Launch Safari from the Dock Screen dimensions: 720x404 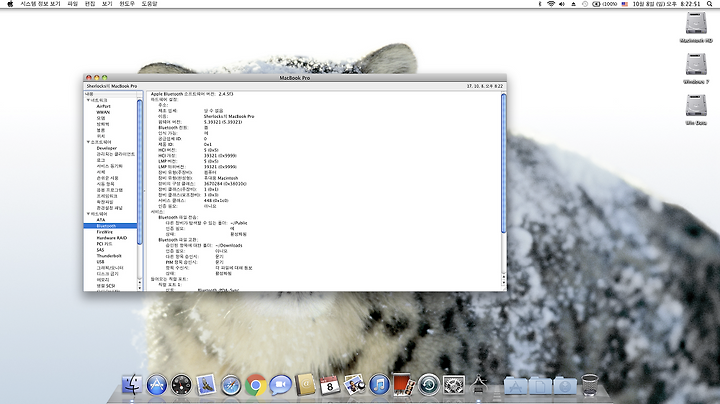(231, 385)
